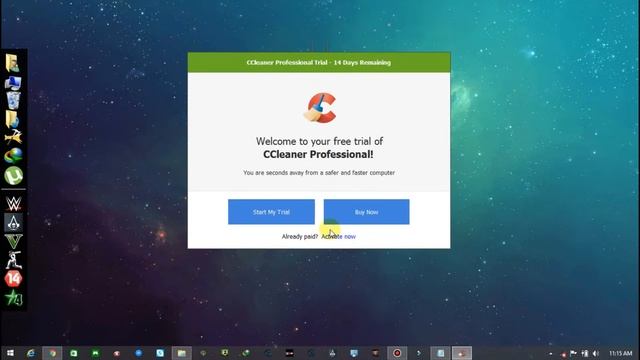The image size is (640, 360).
Task: Launch the green star 4 game shortcut
Action: (13, 298)
